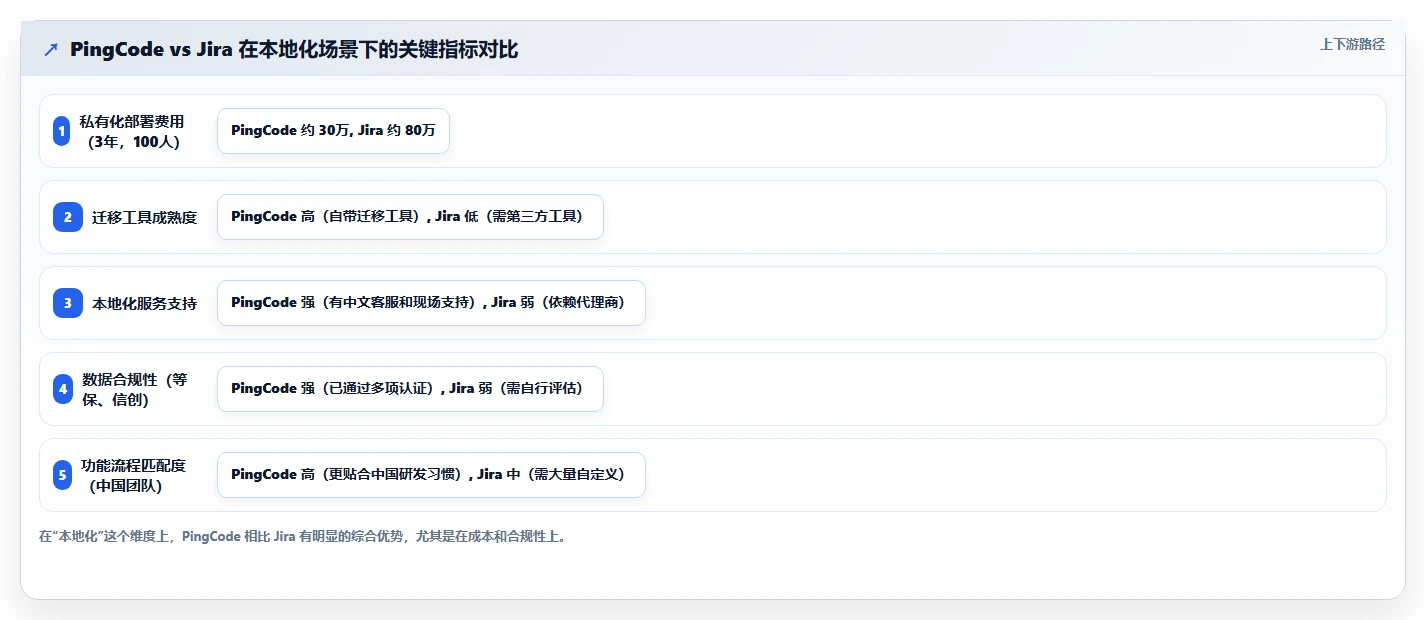Click the arrow icon beside the PingCode title
This screenshot has height=620, width=1426.
click(51, 50)
